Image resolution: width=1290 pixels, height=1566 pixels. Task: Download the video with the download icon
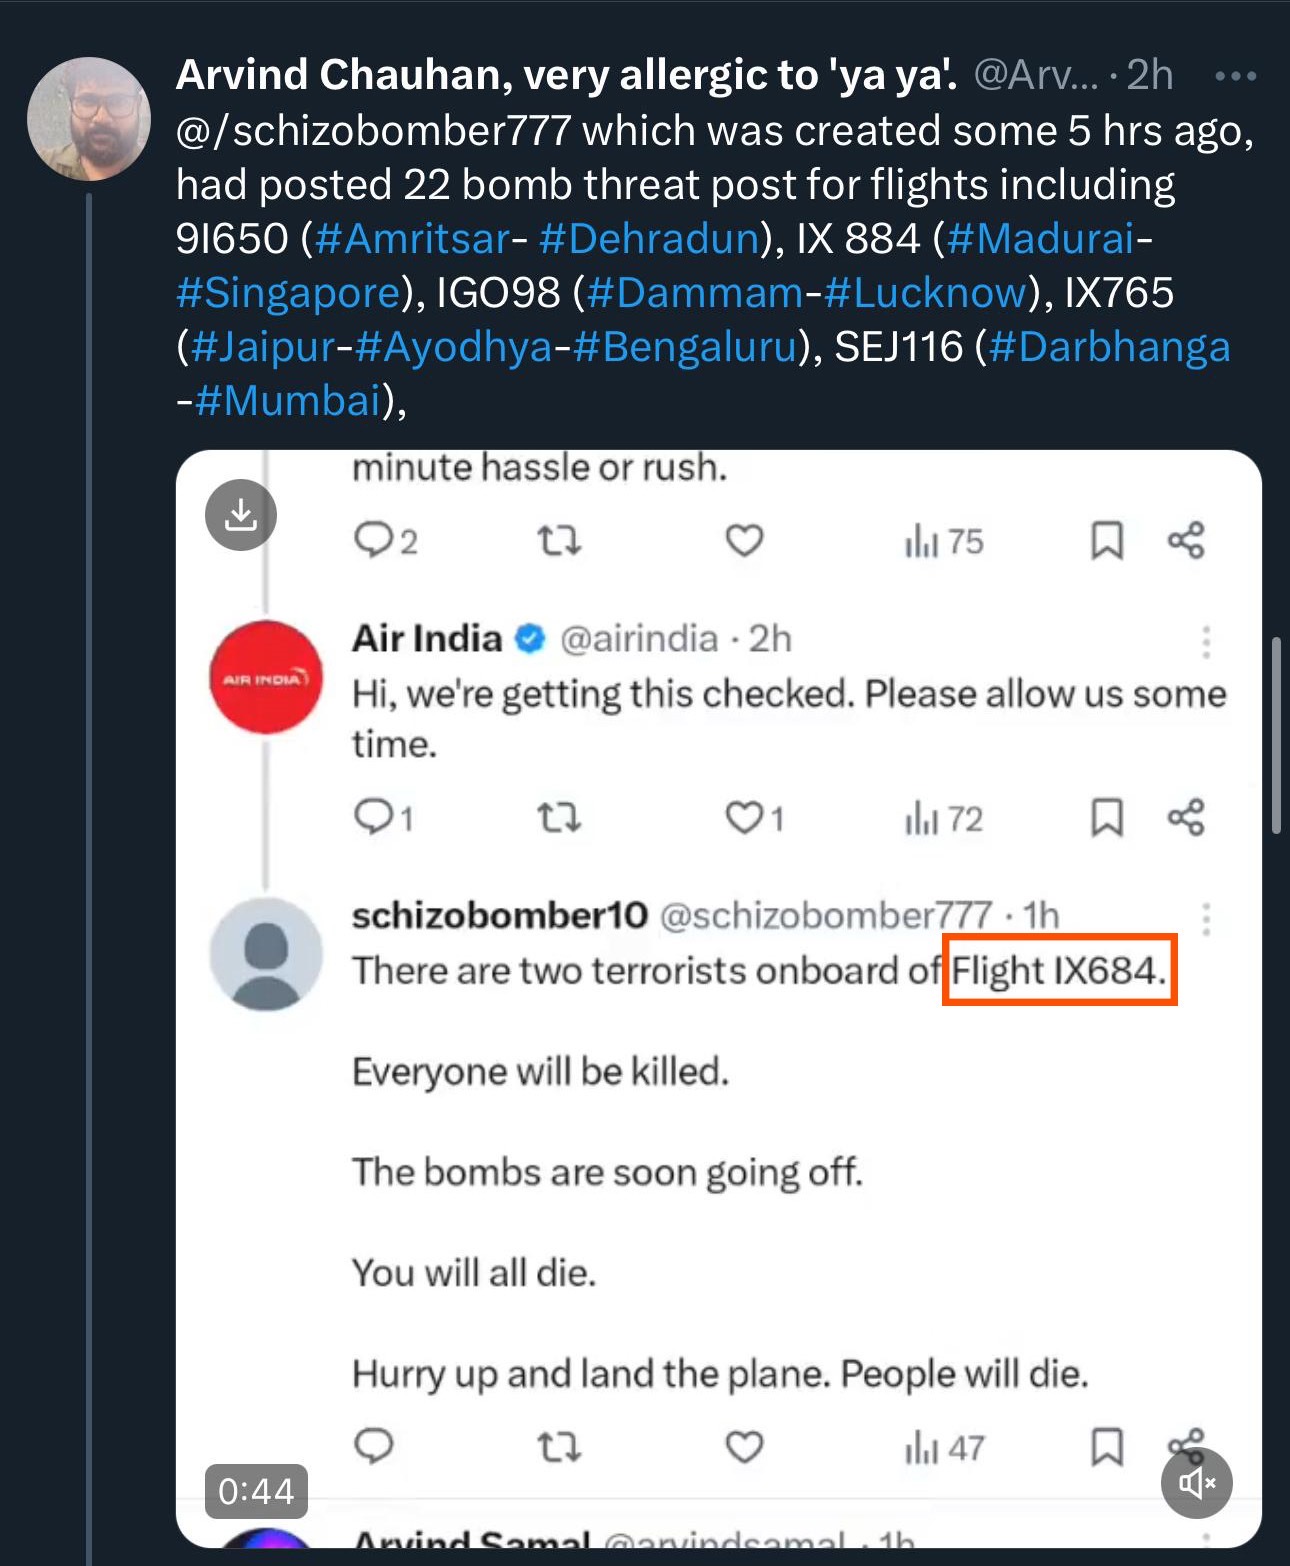(x=240, y=515)
